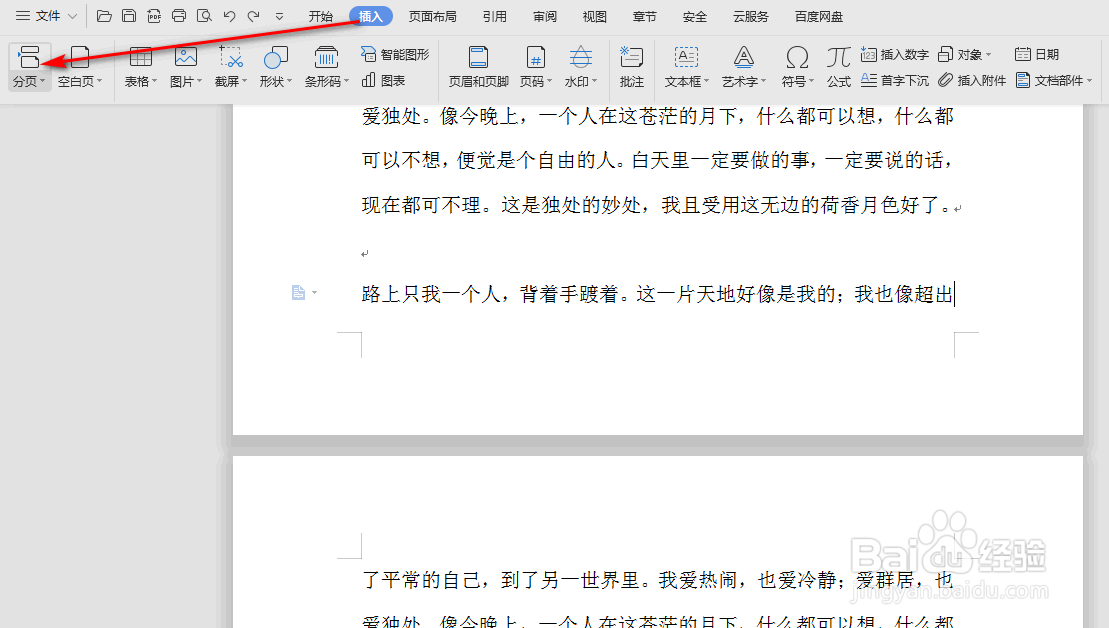The width and height of the screenshot is (1109, 628).
Task: Switch to the 开始 tab
Action: coord(320,16)
